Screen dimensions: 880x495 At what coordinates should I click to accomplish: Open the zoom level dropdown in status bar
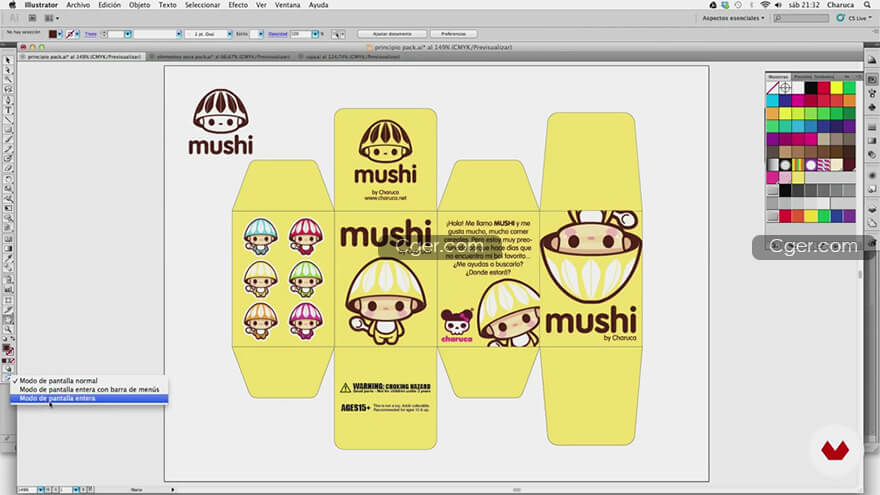[40, 490]
